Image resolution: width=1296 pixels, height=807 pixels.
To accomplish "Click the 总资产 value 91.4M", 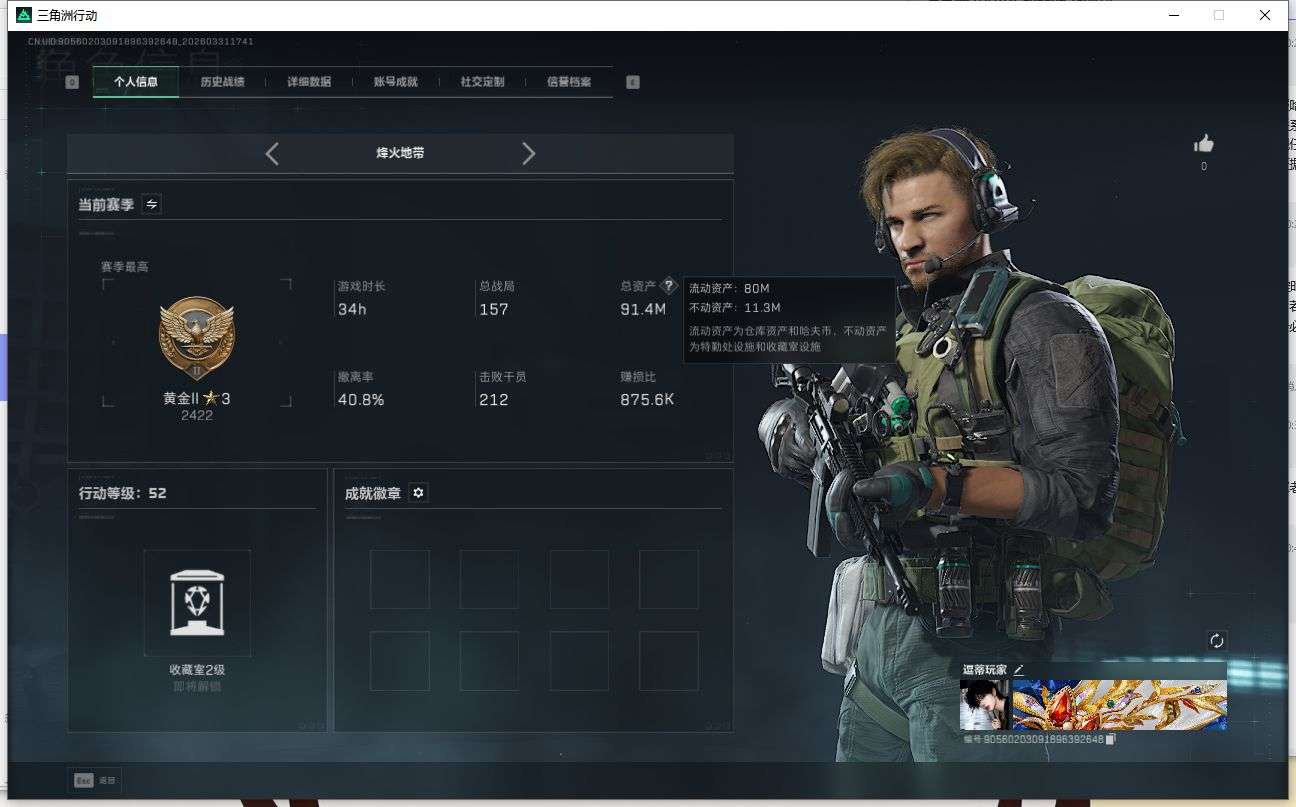I will tap(643, 309).
